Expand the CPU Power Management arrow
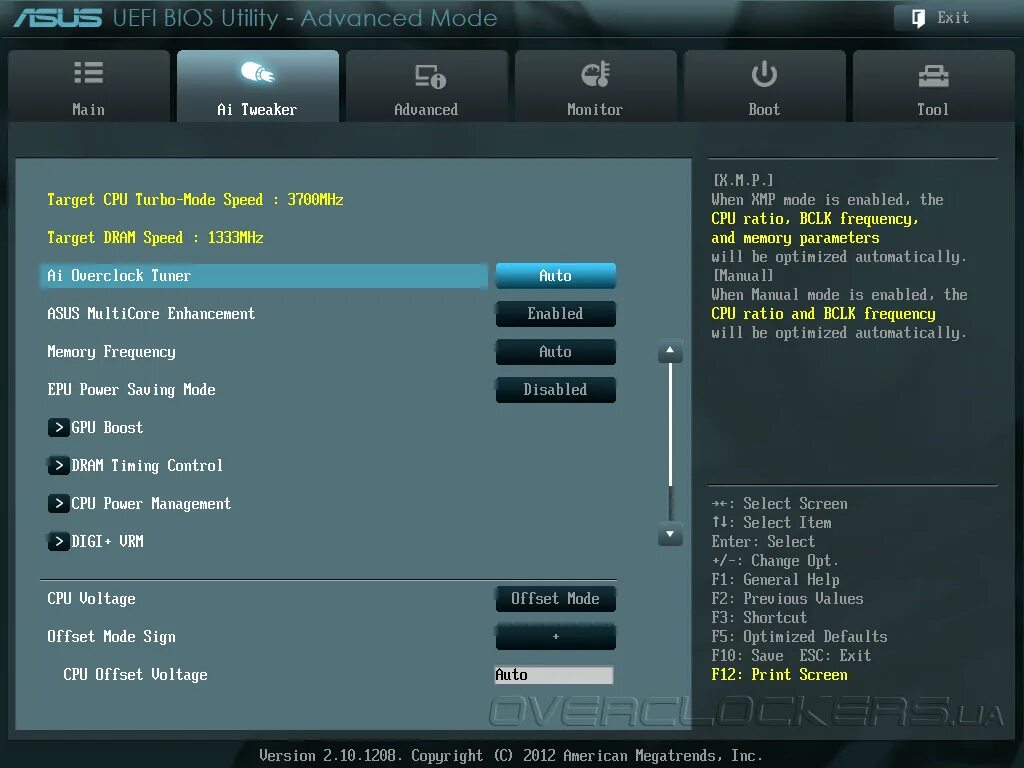Screen dimensions: 1024x768 pyautogui.click(x=59, y=504)
